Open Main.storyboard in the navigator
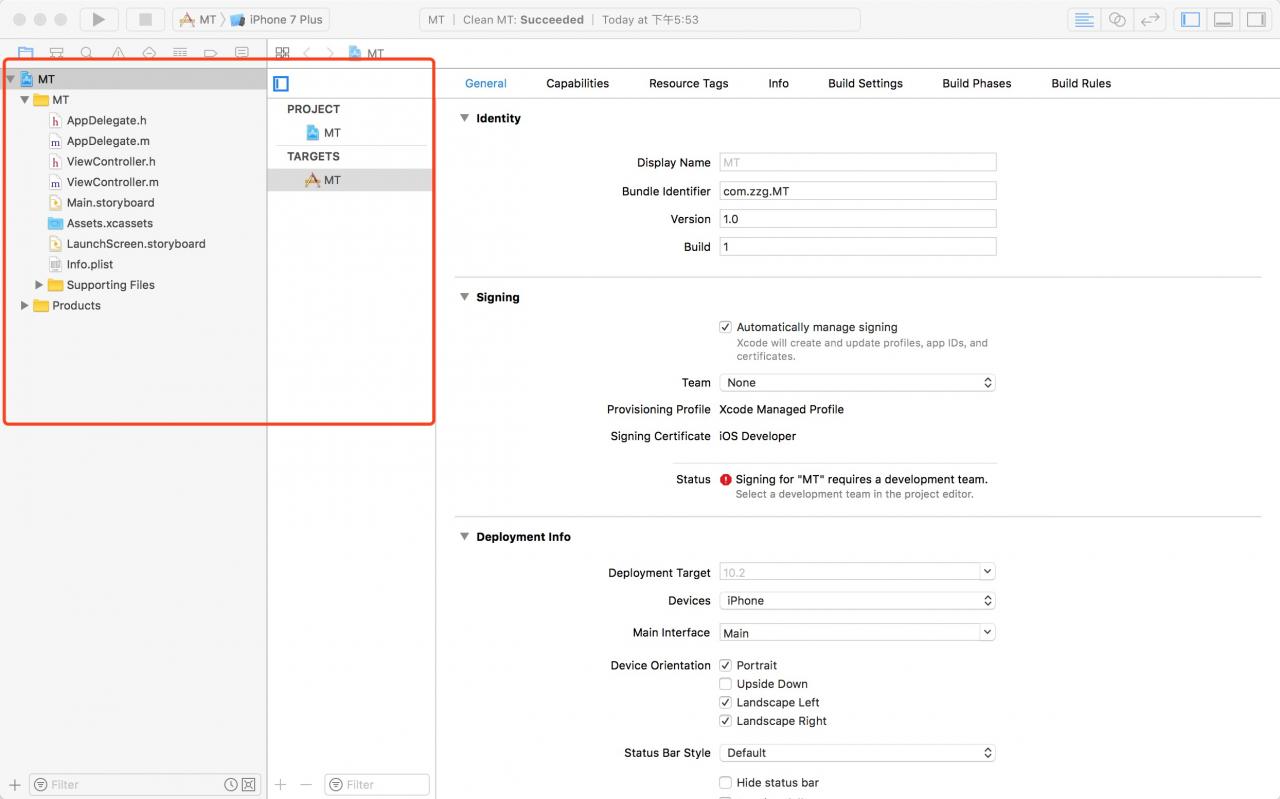1280x799 pixels. click(x=110, y=203)
